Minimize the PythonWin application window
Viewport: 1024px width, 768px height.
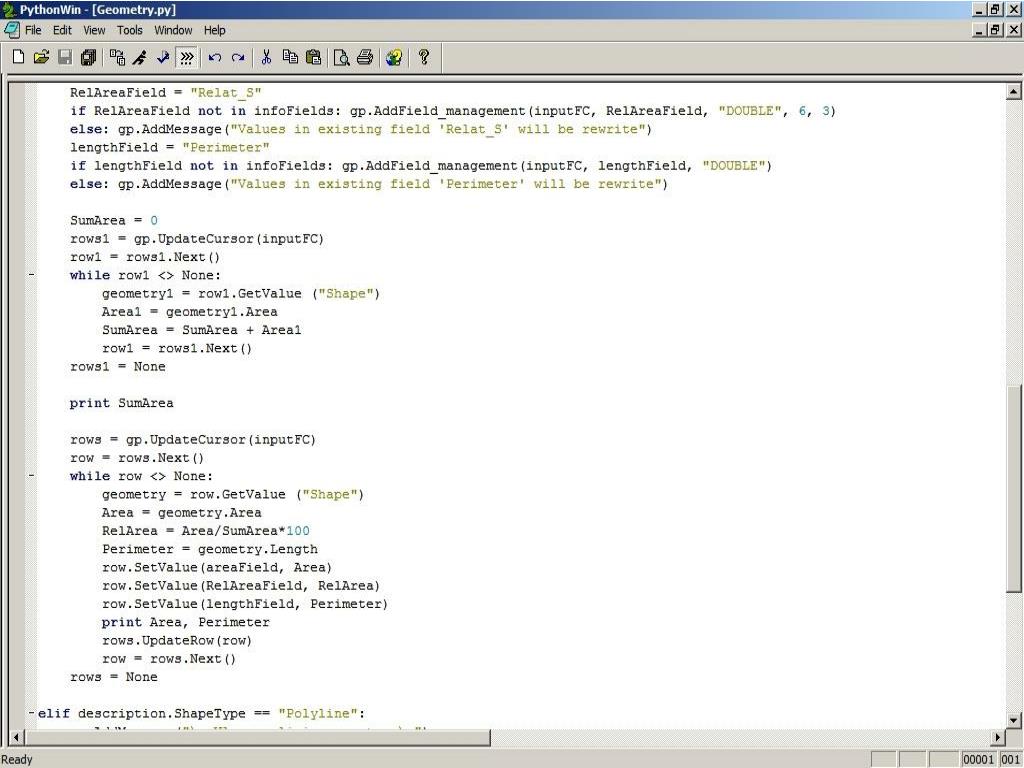click(978, 10)
